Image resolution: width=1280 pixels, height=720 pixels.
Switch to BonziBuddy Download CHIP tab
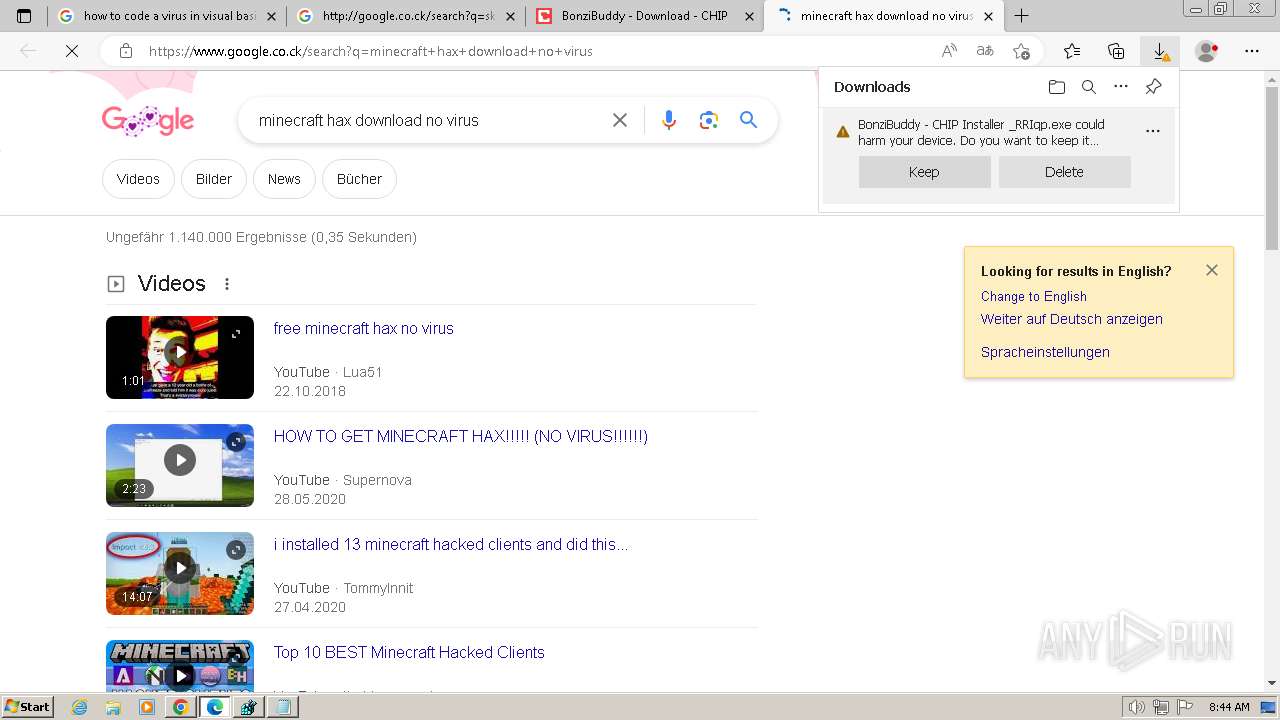click(x=643, y=16)
